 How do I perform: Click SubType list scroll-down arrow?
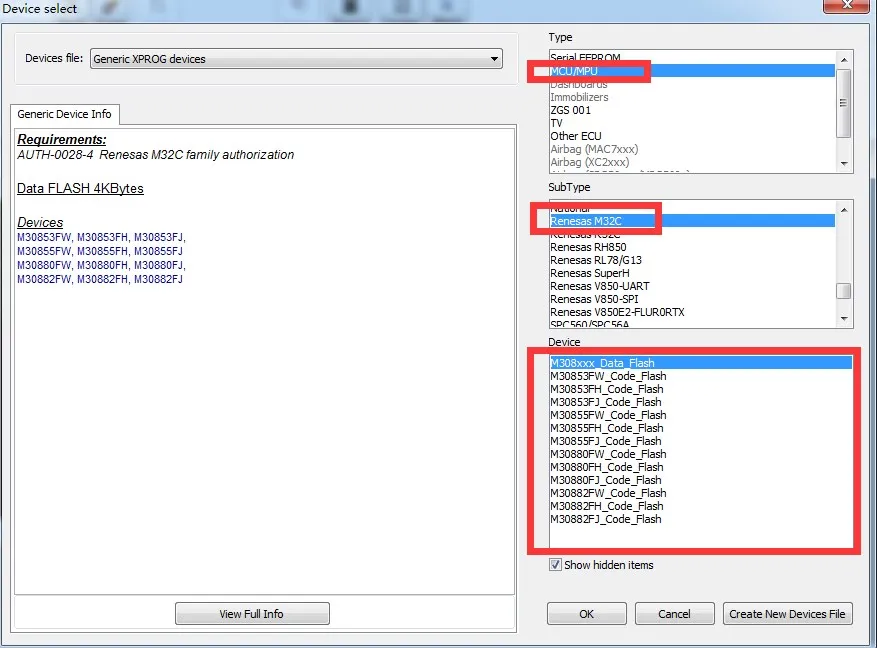click(844, 319)
